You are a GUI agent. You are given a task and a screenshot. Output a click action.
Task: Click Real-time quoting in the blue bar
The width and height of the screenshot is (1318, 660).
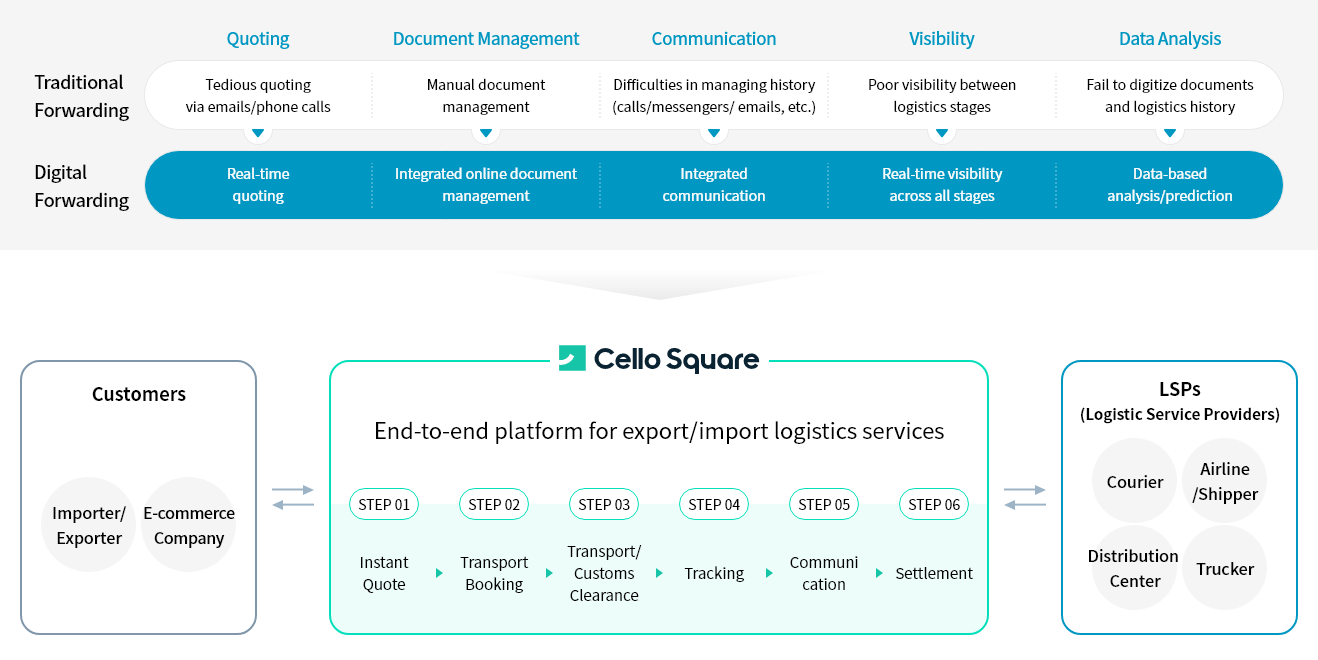[258, 185]
